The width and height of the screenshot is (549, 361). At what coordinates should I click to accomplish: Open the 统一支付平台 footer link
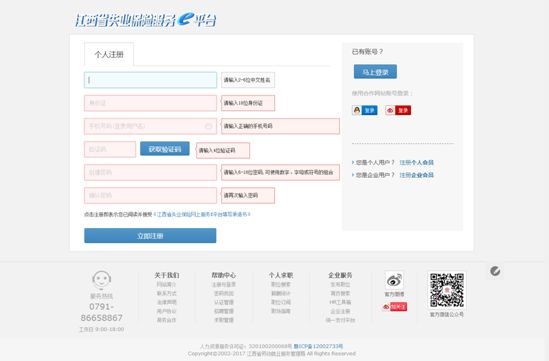(340, 320)
